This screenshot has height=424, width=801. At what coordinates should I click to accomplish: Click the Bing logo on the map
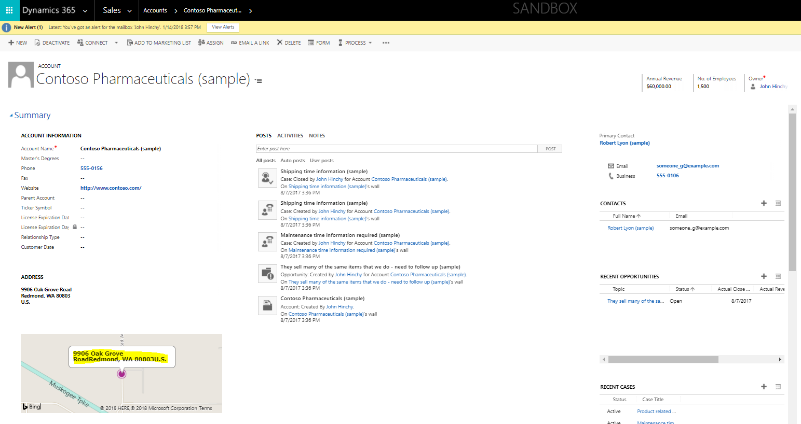pos(32,407)
